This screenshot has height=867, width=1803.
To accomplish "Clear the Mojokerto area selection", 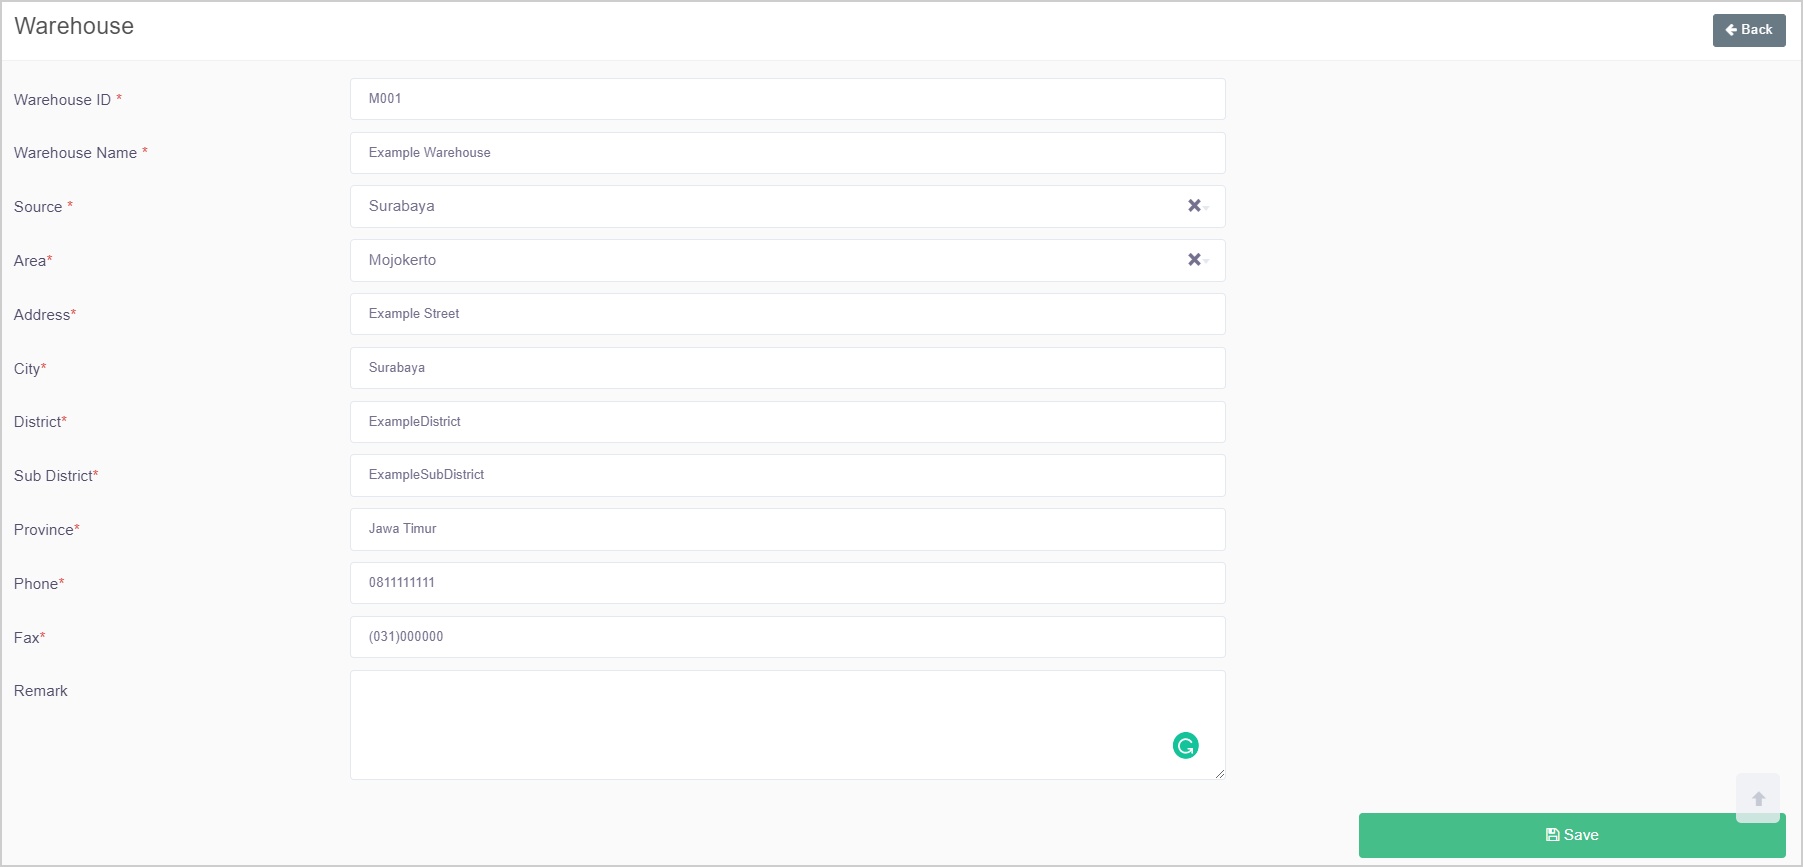I will tap(1193, 260).
